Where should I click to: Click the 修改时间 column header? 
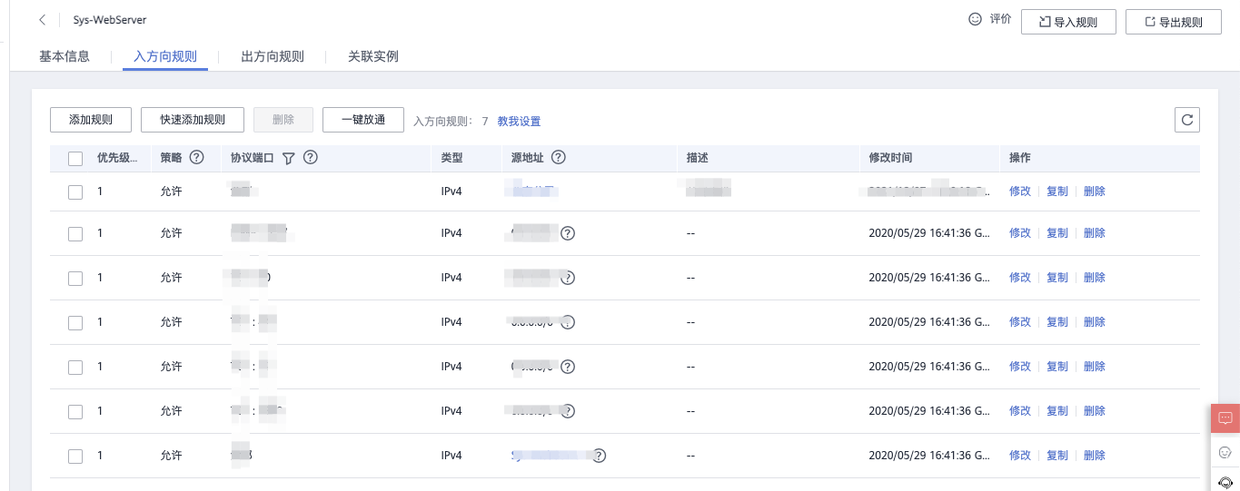[x=890, y=158]
